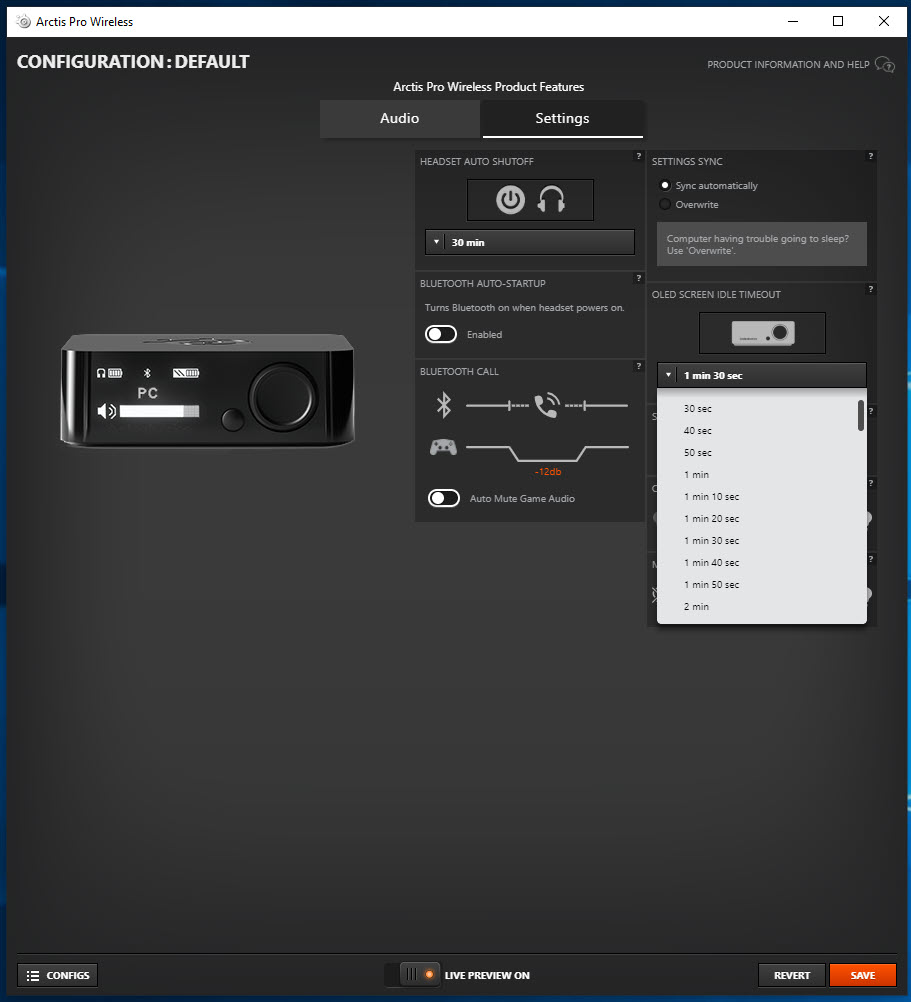Click the timeout list scrollbar thumb
911x1002 pixels.
861,415
